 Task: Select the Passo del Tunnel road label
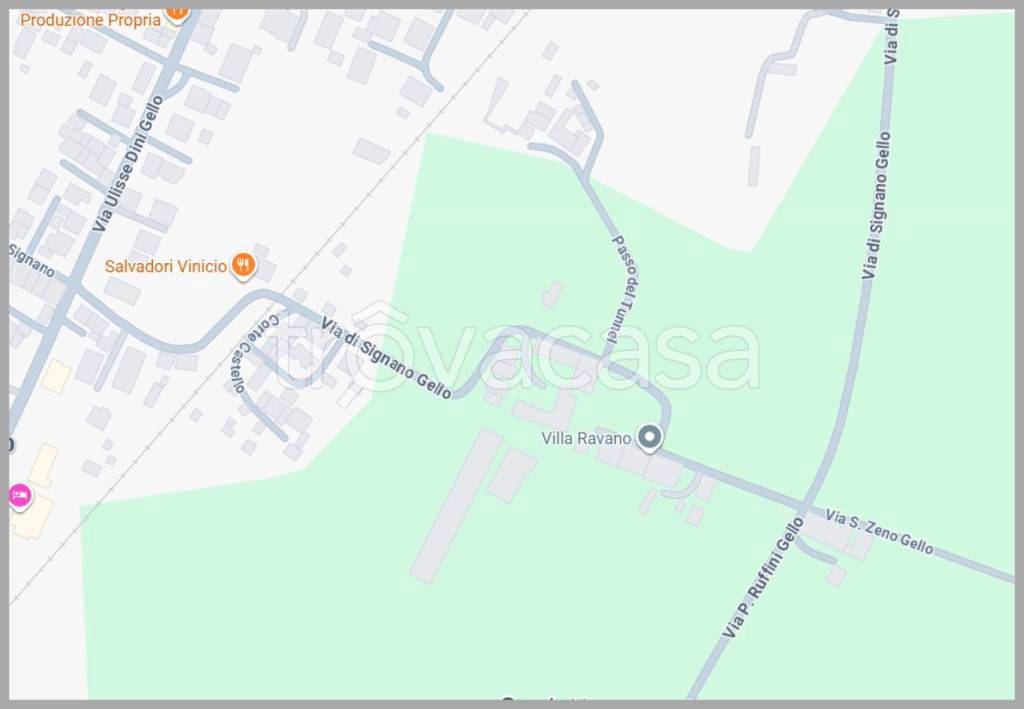click(x=624, y=289)
